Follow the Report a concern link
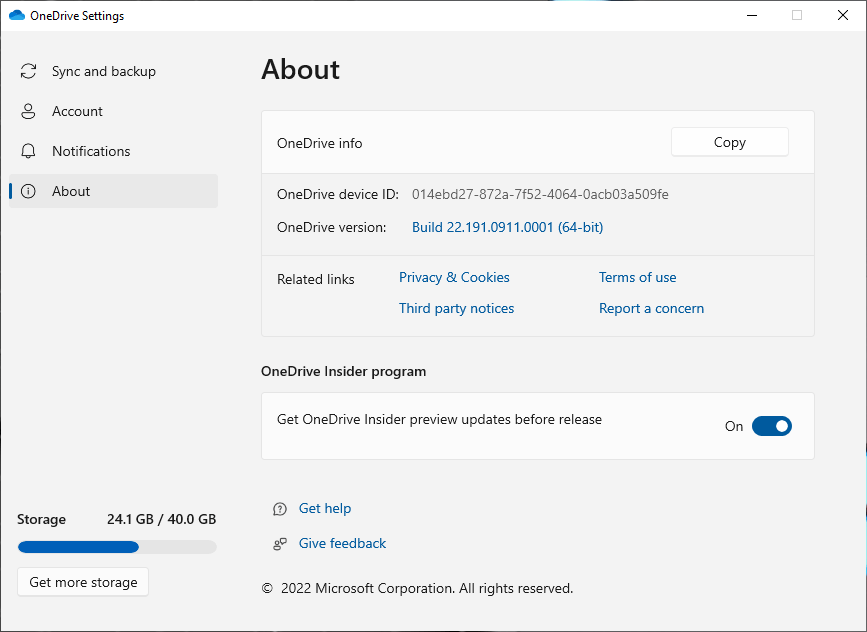This screenshot has height=632, width=867. click(x=651, y=309)
